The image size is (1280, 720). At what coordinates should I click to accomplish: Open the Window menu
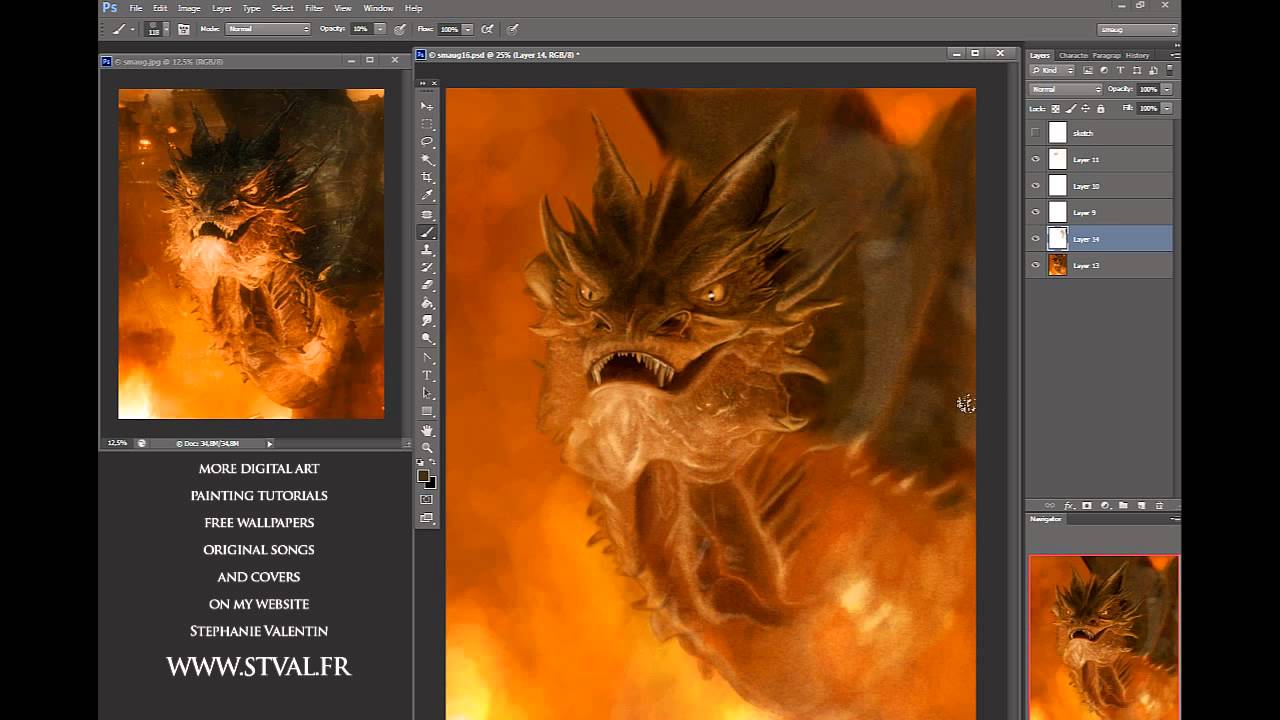coord(378,8)
